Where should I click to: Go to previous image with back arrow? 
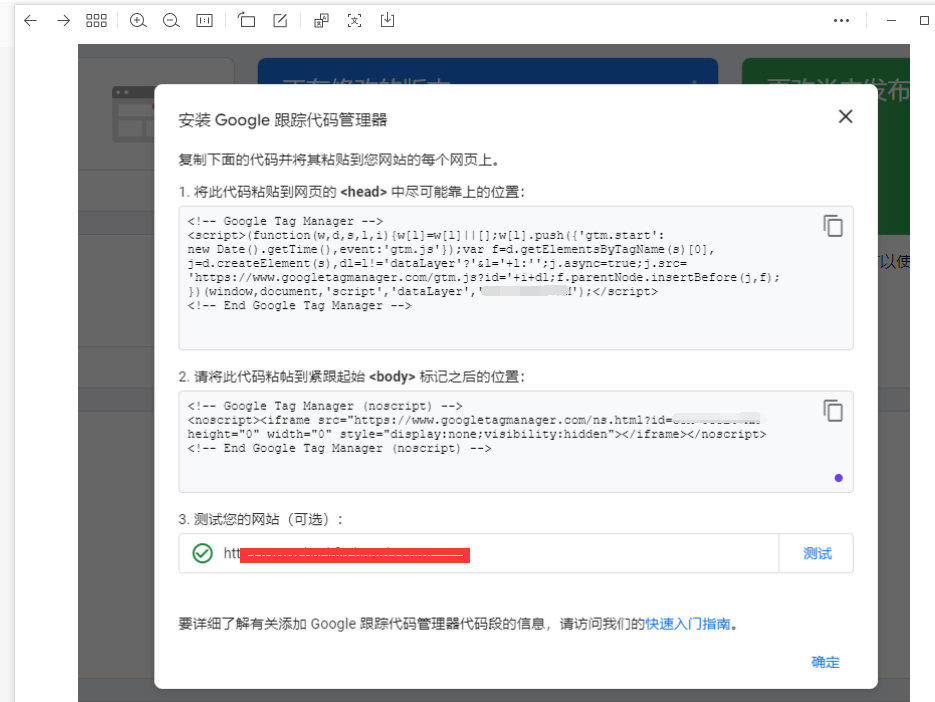pyautogui.click(x=30, y=21)
